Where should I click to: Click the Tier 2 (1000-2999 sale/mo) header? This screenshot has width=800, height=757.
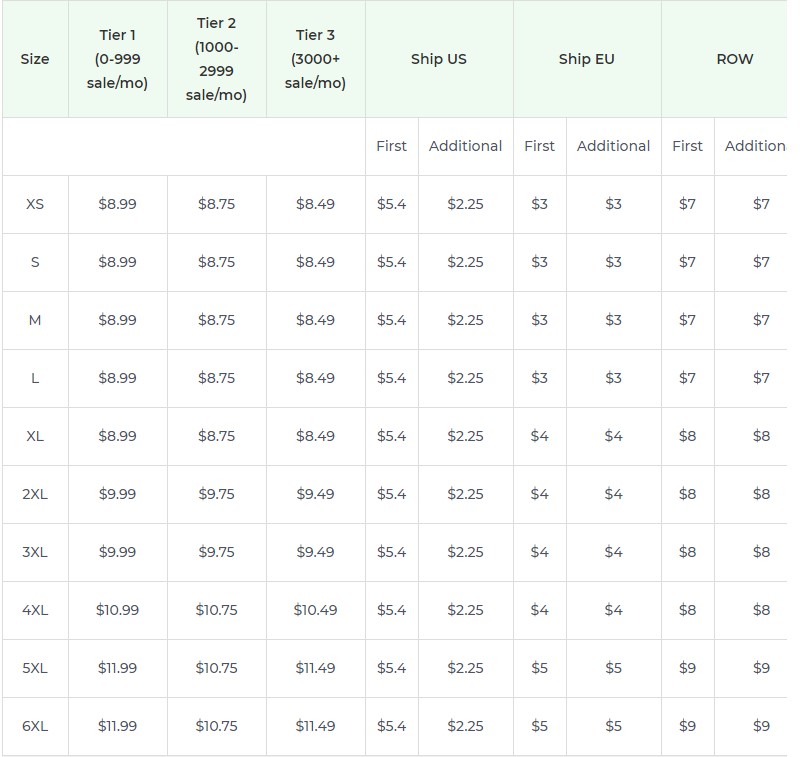[216, 59]
